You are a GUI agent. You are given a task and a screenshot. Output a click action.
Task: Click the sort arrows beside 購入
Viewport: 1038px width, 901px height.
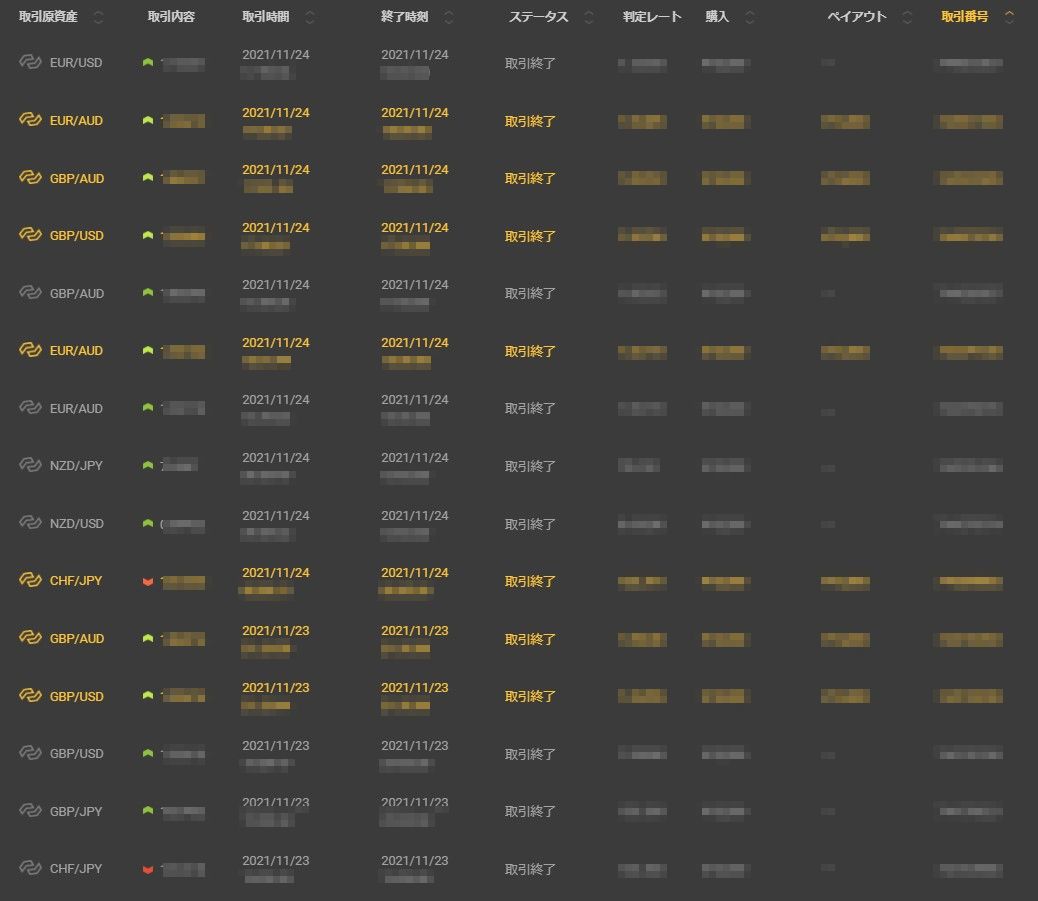[x=750, y=18]
